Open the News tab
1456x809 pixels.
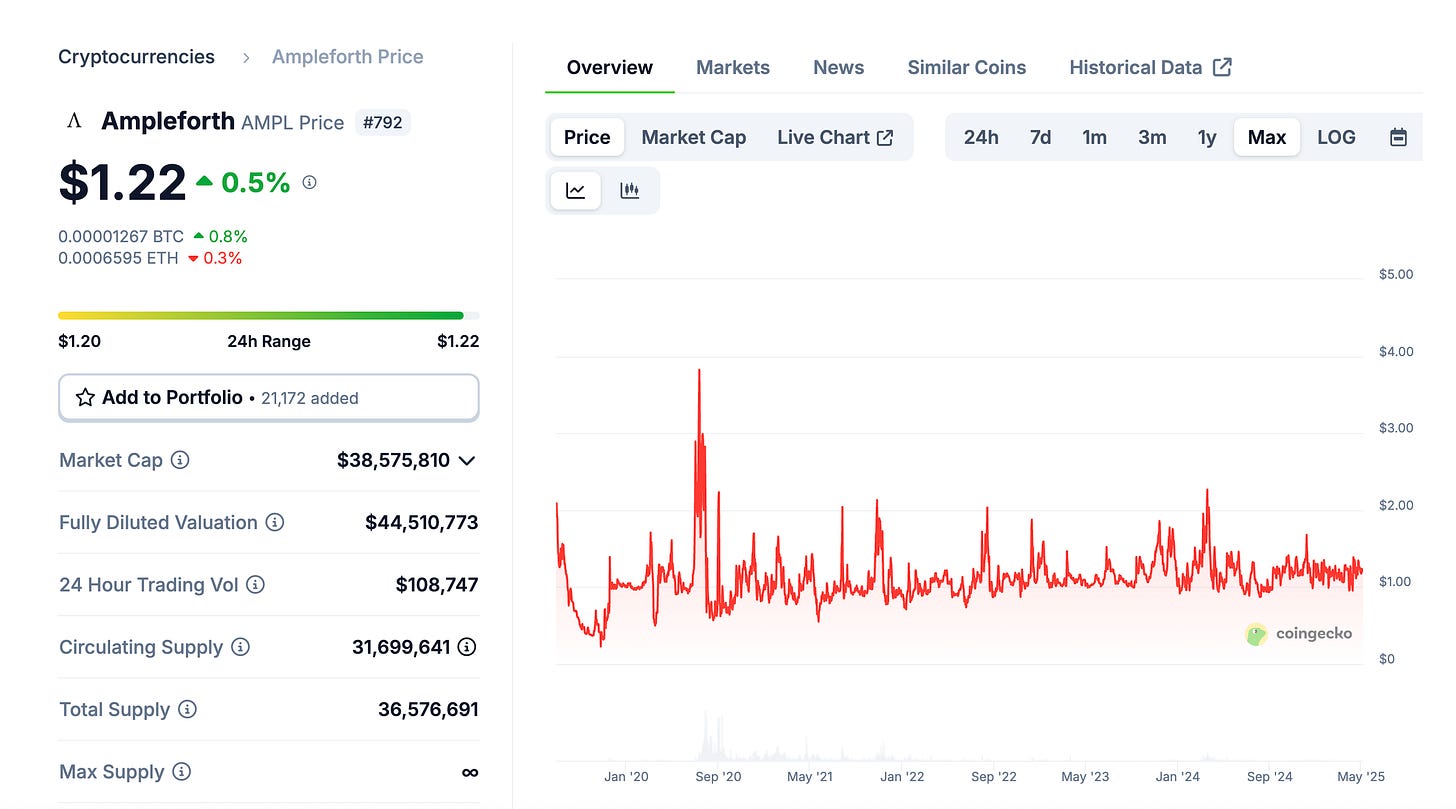[839, 67]
